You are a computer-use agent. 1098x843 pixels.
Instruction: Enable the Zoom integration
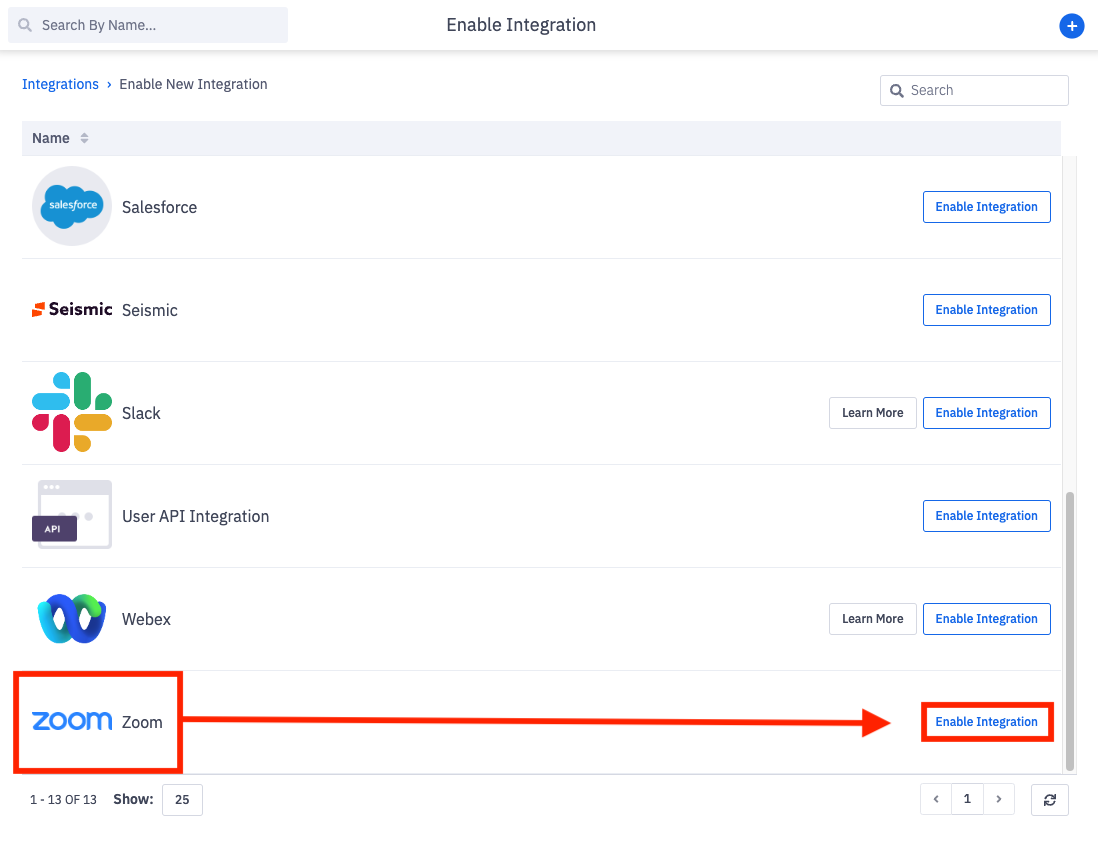(986, 721)
